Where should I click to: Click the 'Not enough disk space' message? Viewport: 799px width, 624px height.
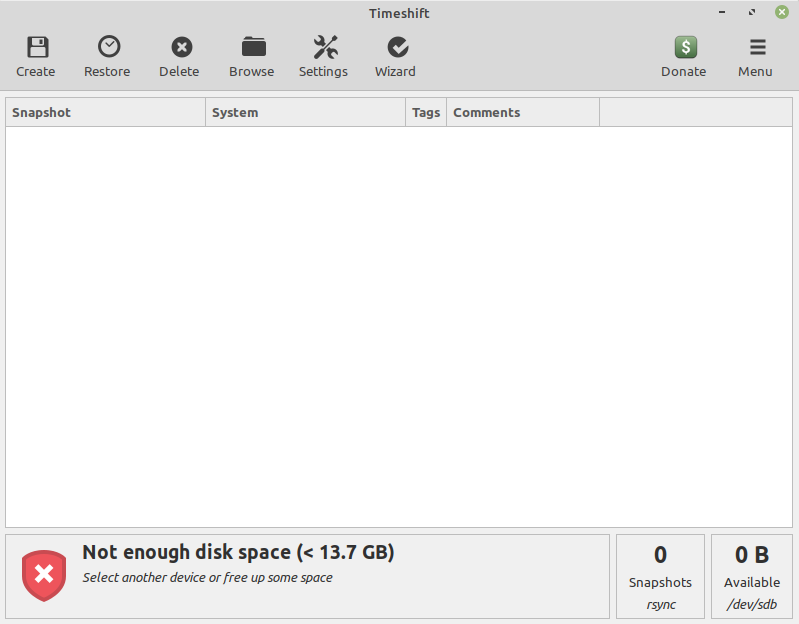(x=238, y=553)
